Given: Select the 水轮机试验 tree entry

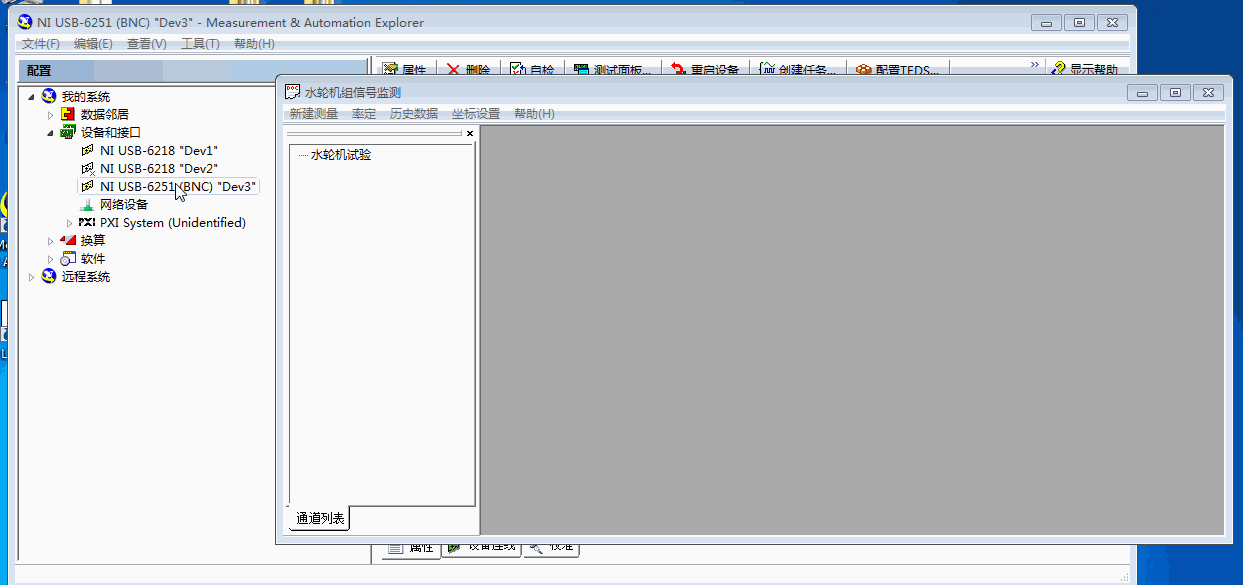Looking at the screenshot, I should 341,155.
